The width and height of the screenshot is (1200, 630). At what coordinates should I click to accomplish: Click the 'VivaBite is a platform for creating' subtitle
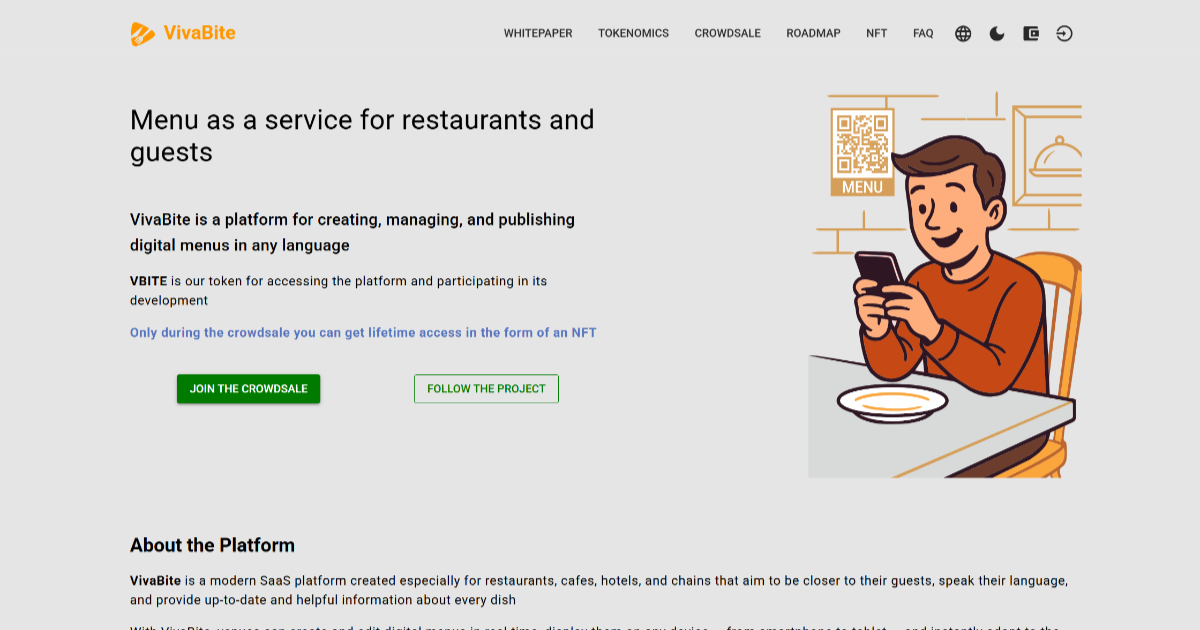352,232
